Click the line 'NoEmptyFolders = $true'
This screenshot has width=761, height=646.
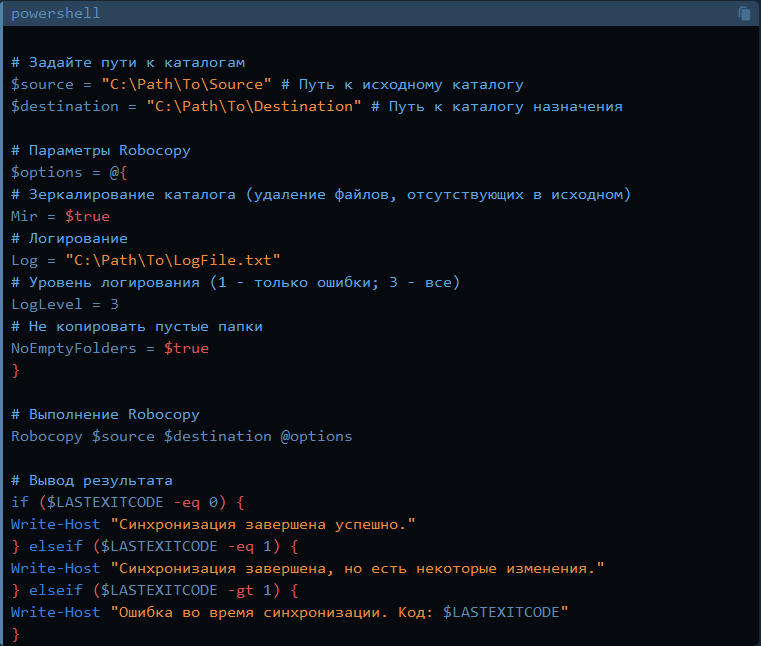(x=110, y=348)
